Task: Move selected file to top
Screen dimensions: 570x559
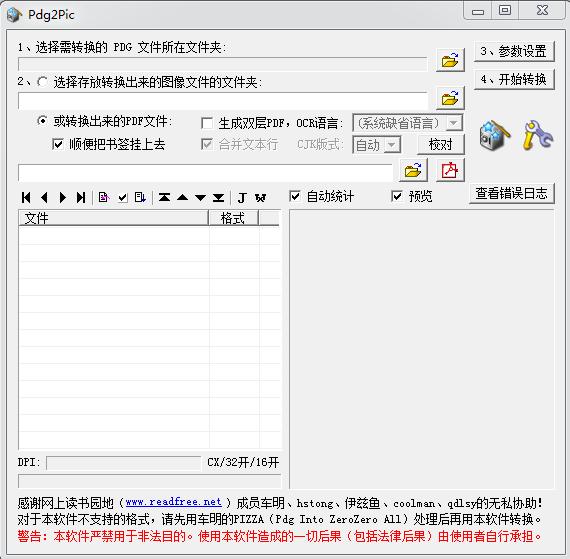Action: click(x=164, y=198)
